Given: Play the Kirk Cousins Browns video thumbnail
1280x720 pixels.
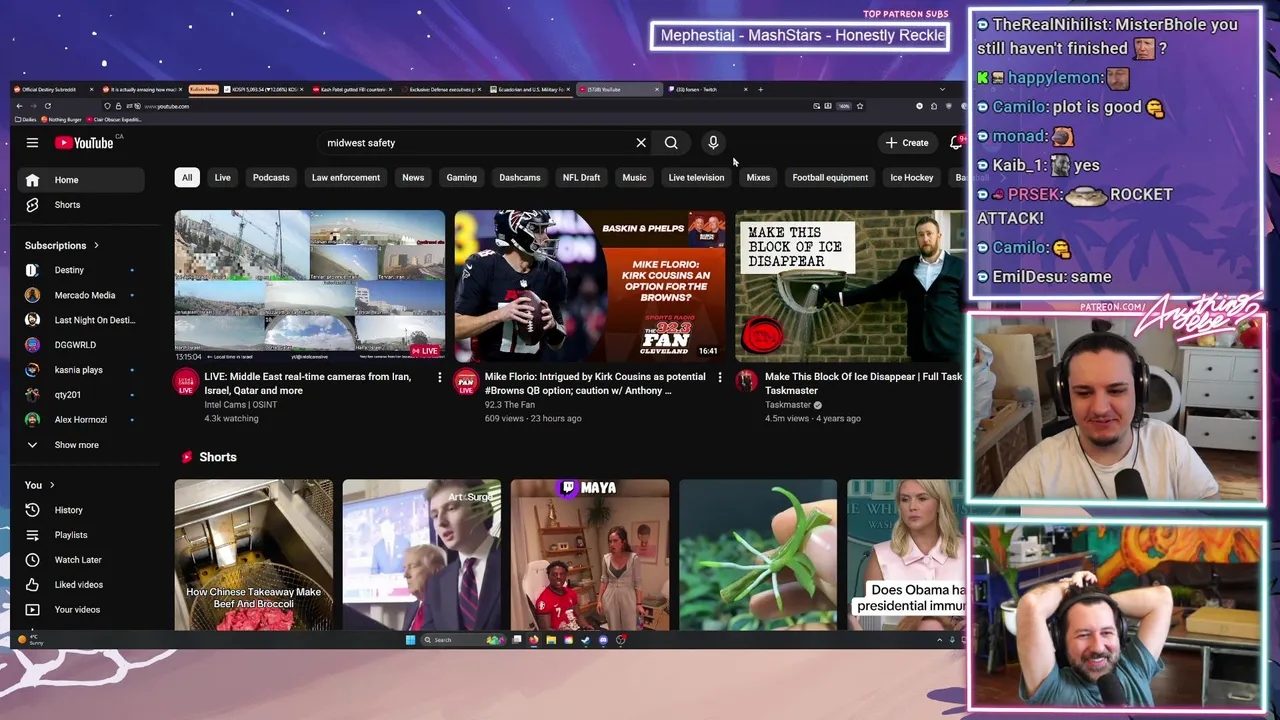Looking at the screenshot, I should coord(590,285).
